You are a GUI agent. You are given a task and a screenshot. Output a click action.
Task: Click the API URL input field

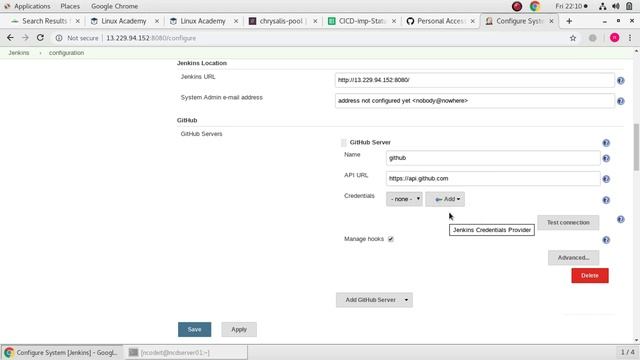coord(493,178)
